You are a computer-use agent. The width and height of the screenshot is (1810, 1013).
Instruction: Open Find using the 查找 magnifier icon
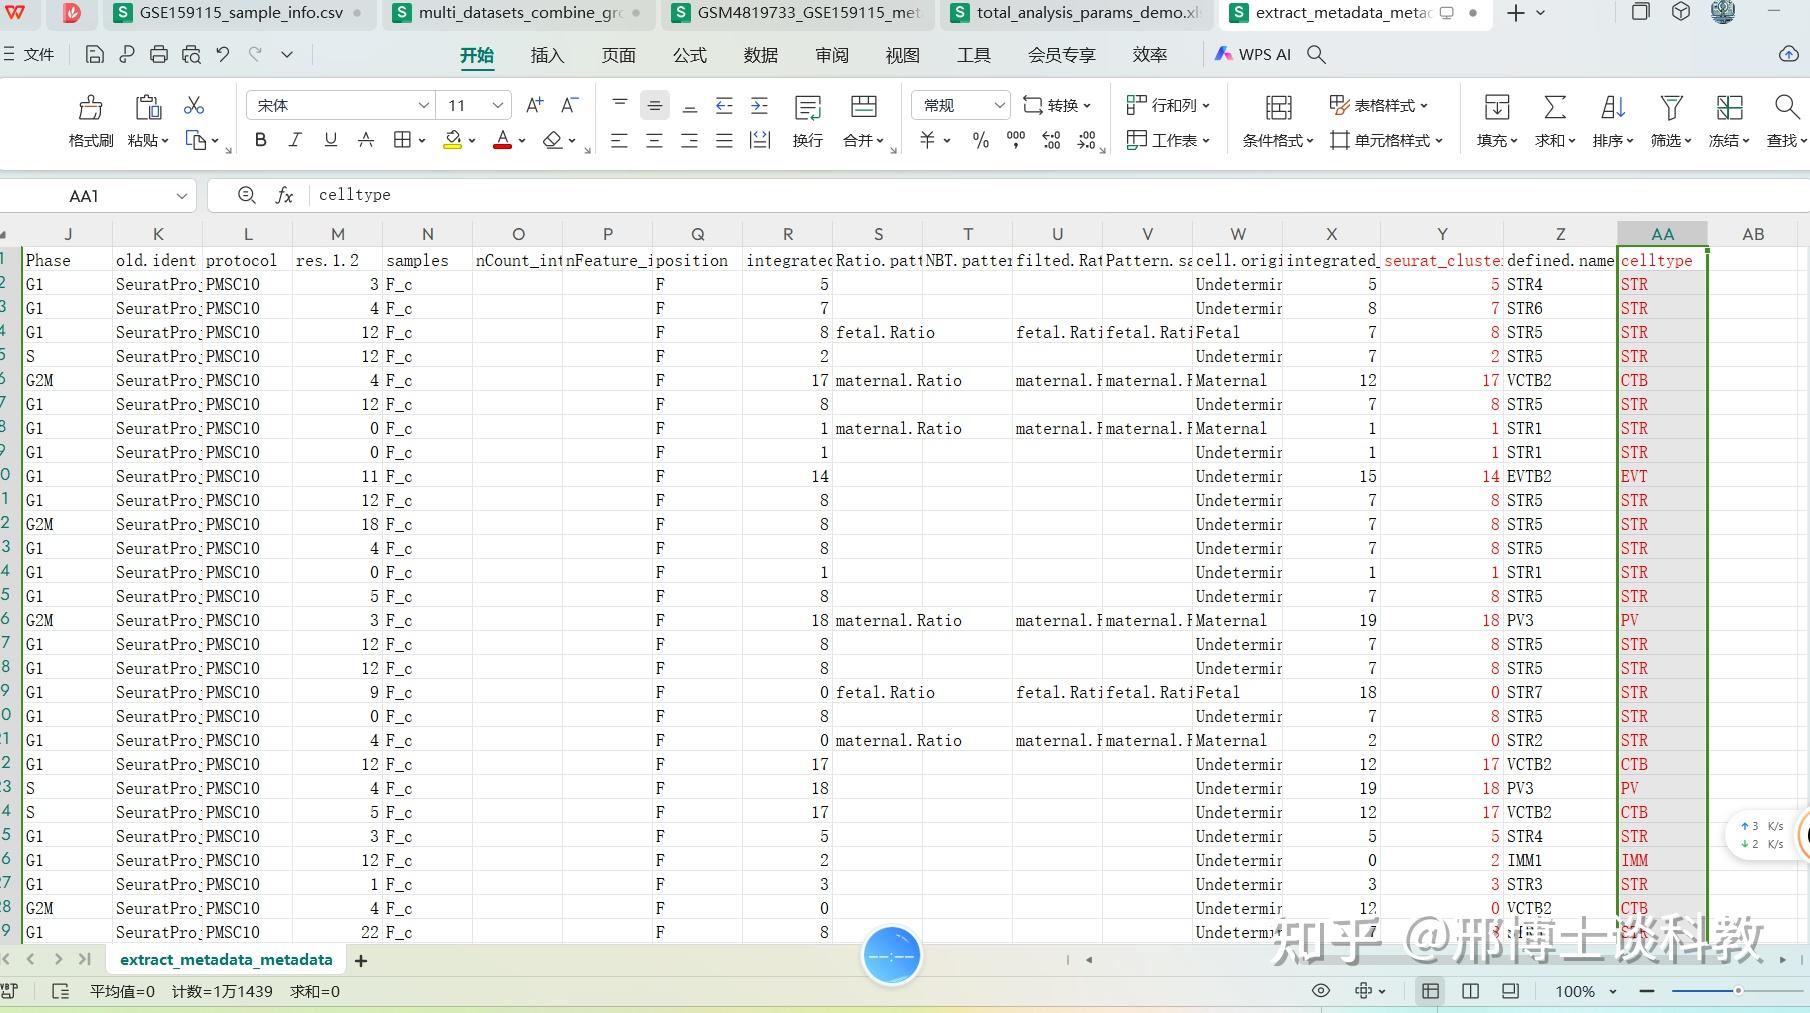click(x=1786, y=120)
